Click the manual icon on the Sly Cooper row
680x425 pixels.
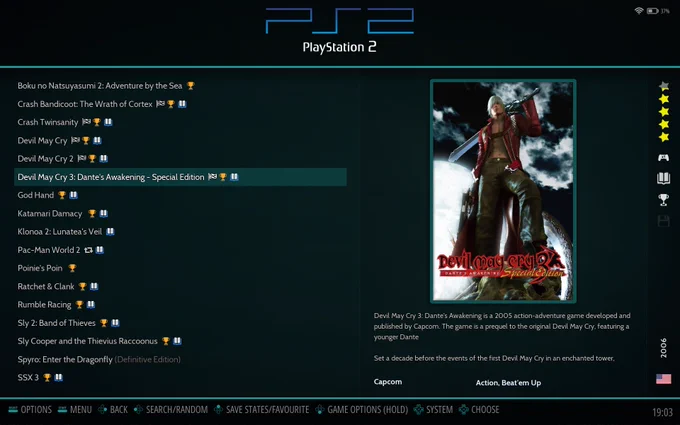click(177, 341)
